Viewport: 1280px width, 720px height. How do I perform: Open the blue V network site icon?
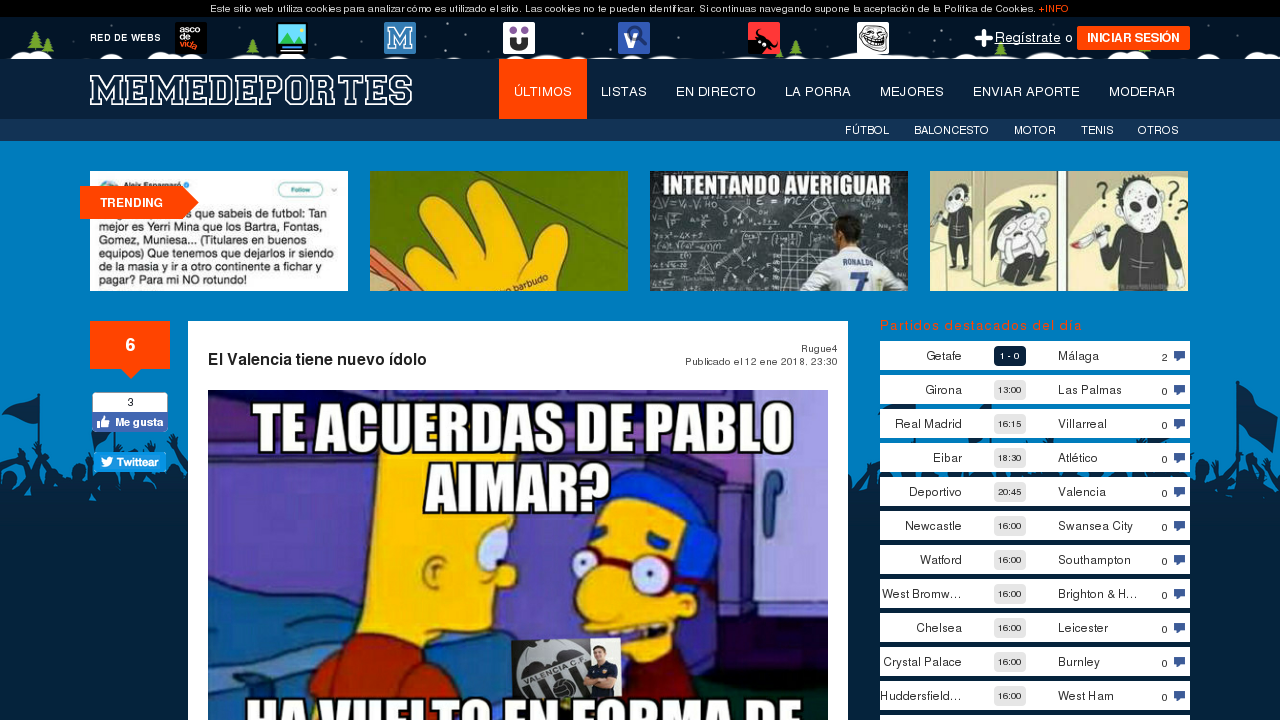pos(634,38)
